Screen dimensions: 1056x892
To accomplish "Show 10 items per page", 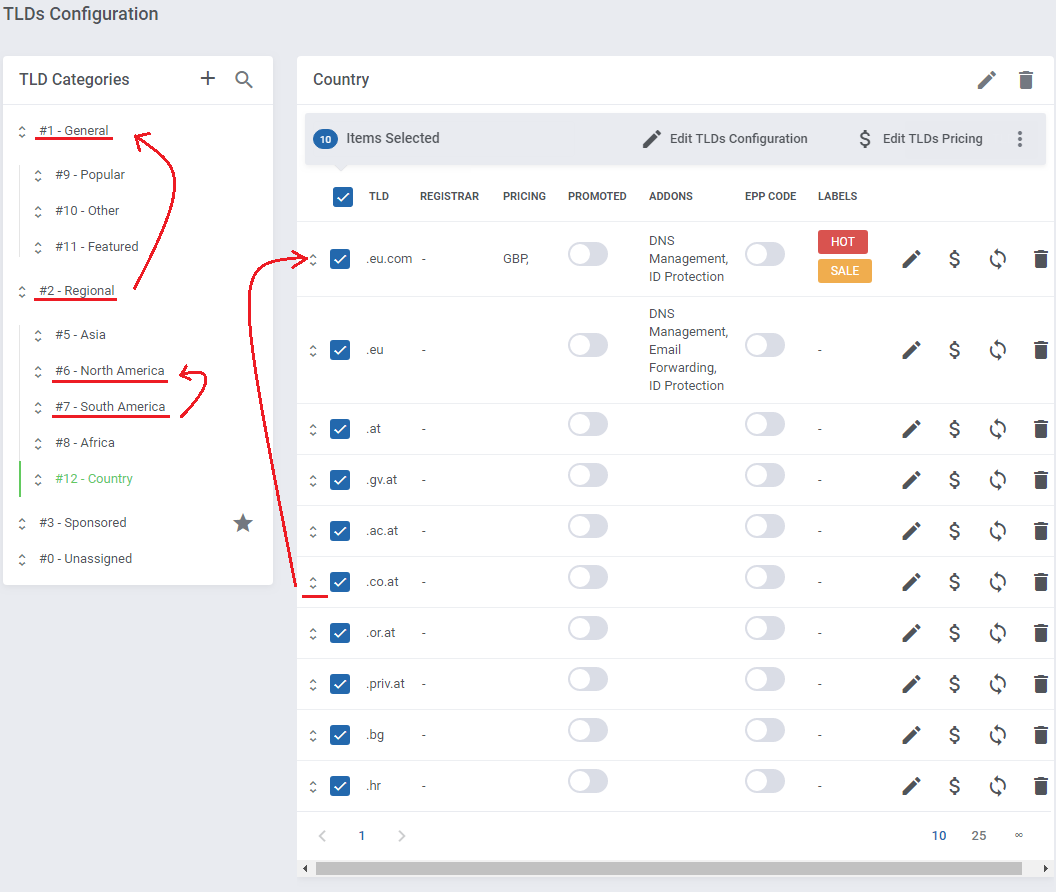I will [x=939, y=835].
